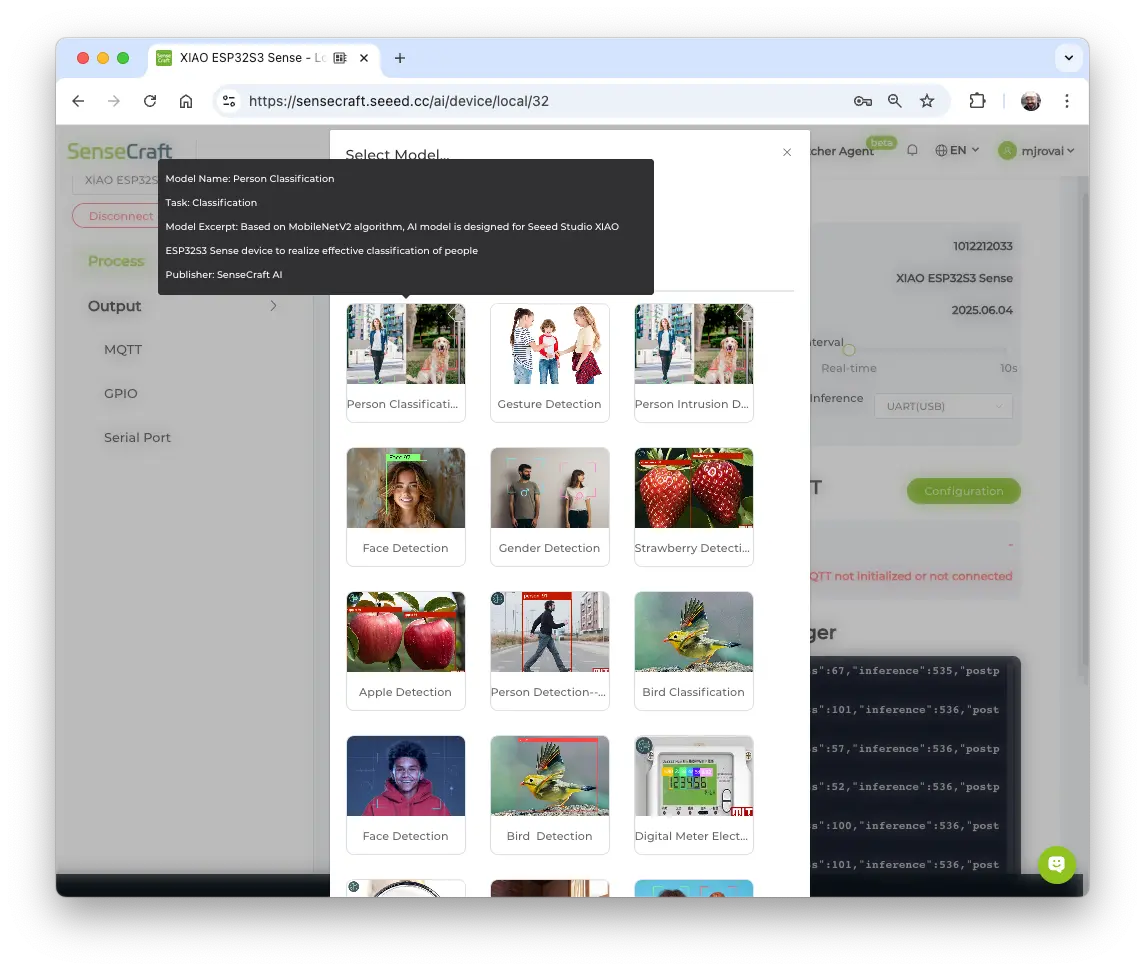Viewport: 1145px width, 971px height.
Task: Click the browser home icon
Action: click(186, 101)
